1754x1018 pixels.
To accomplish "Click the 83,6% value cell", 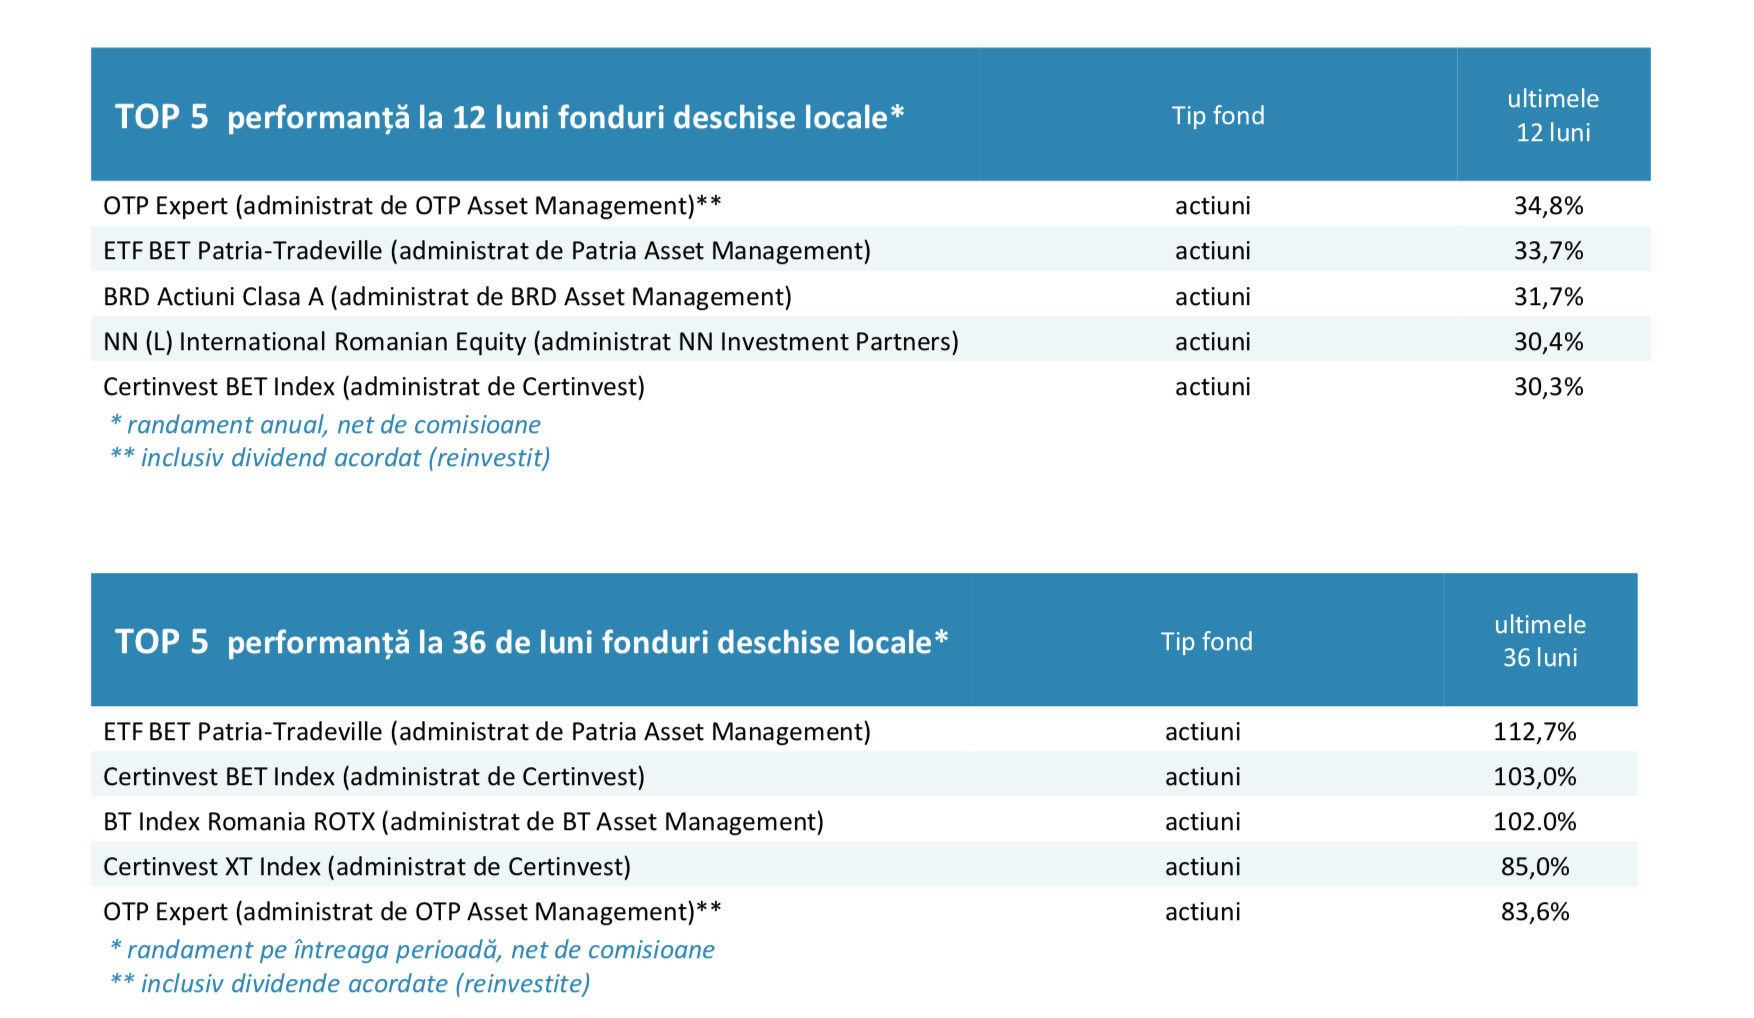I will tap(1535, 911).
